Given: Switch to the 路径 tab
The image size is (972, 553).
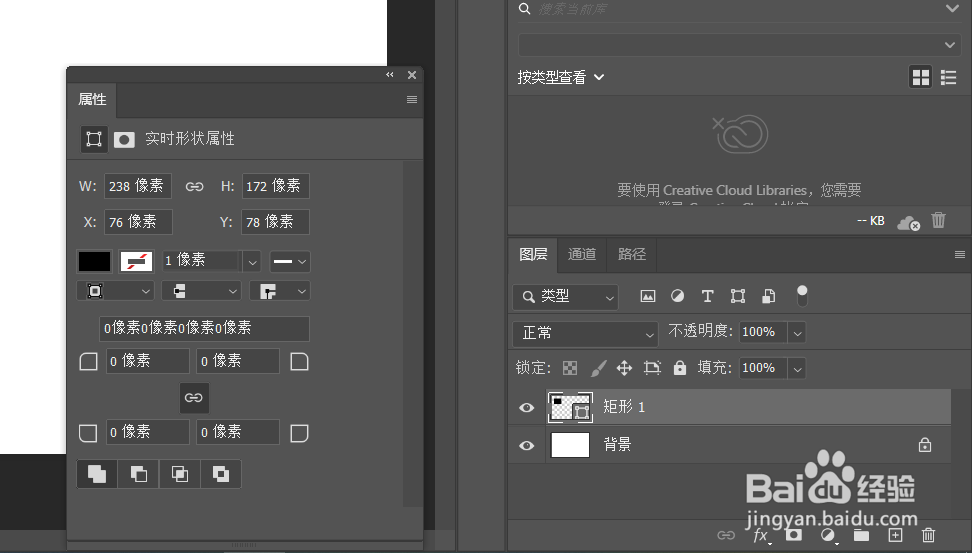Looking at the screenshot, I should (632, 254).
